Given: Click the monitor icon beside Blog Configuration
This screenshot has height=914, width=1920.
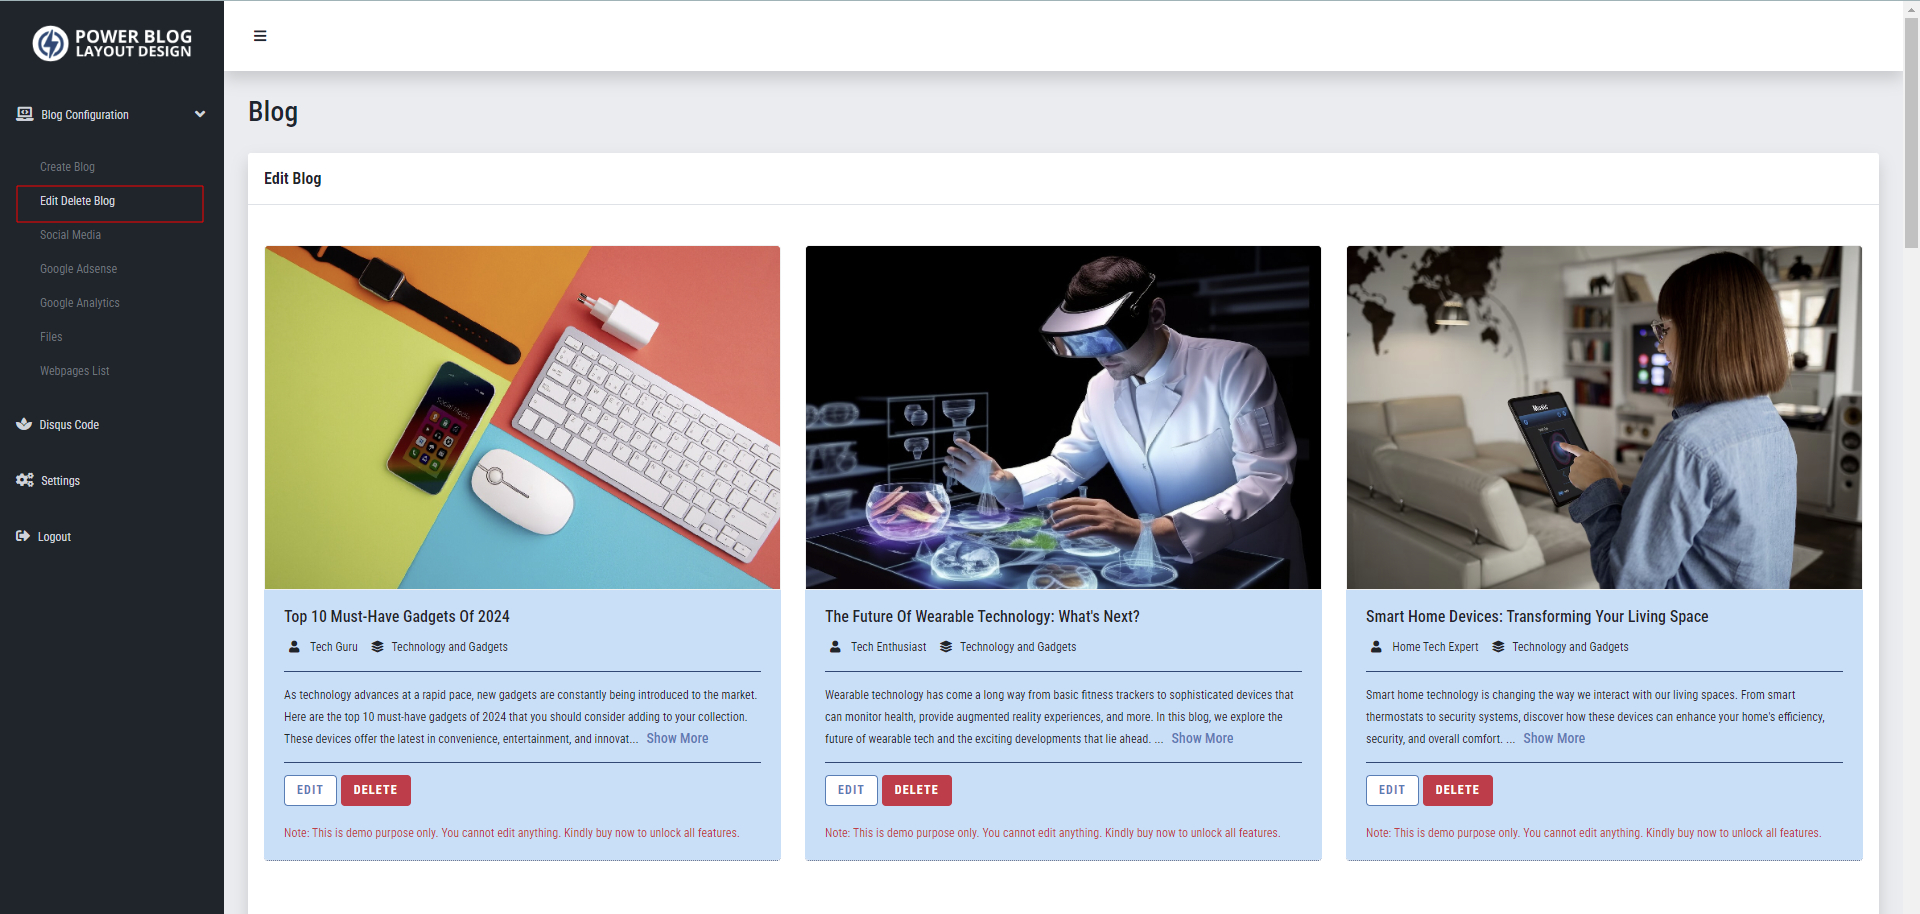Looking at the screenshot, I should (23, 114).
